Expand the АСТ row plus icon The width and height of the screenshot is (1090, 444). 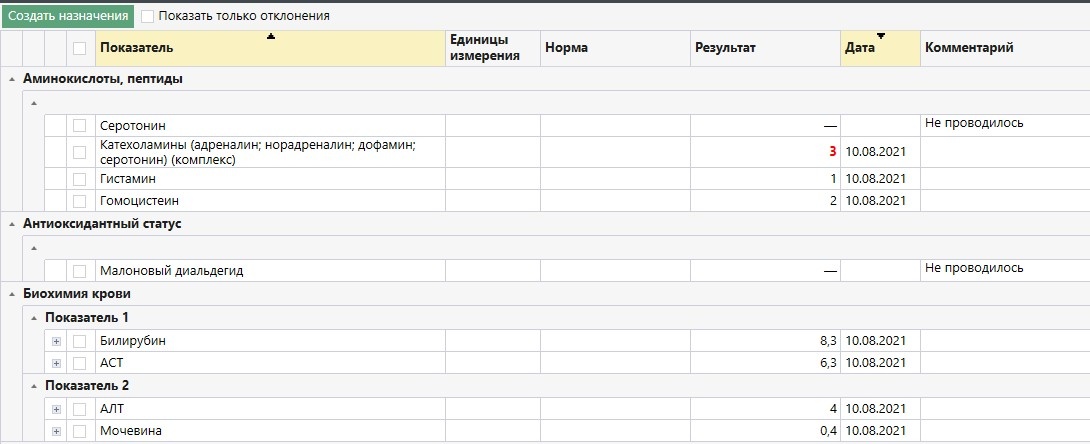coord(56,363)
